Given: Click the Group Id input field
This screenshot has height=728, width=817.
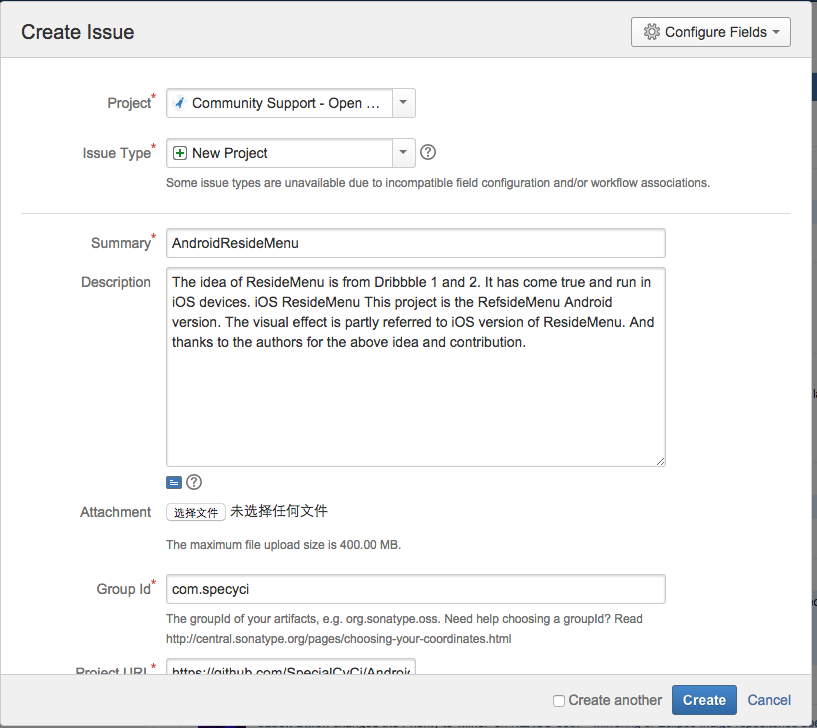Looking at the screenshot, I should 415,589.
